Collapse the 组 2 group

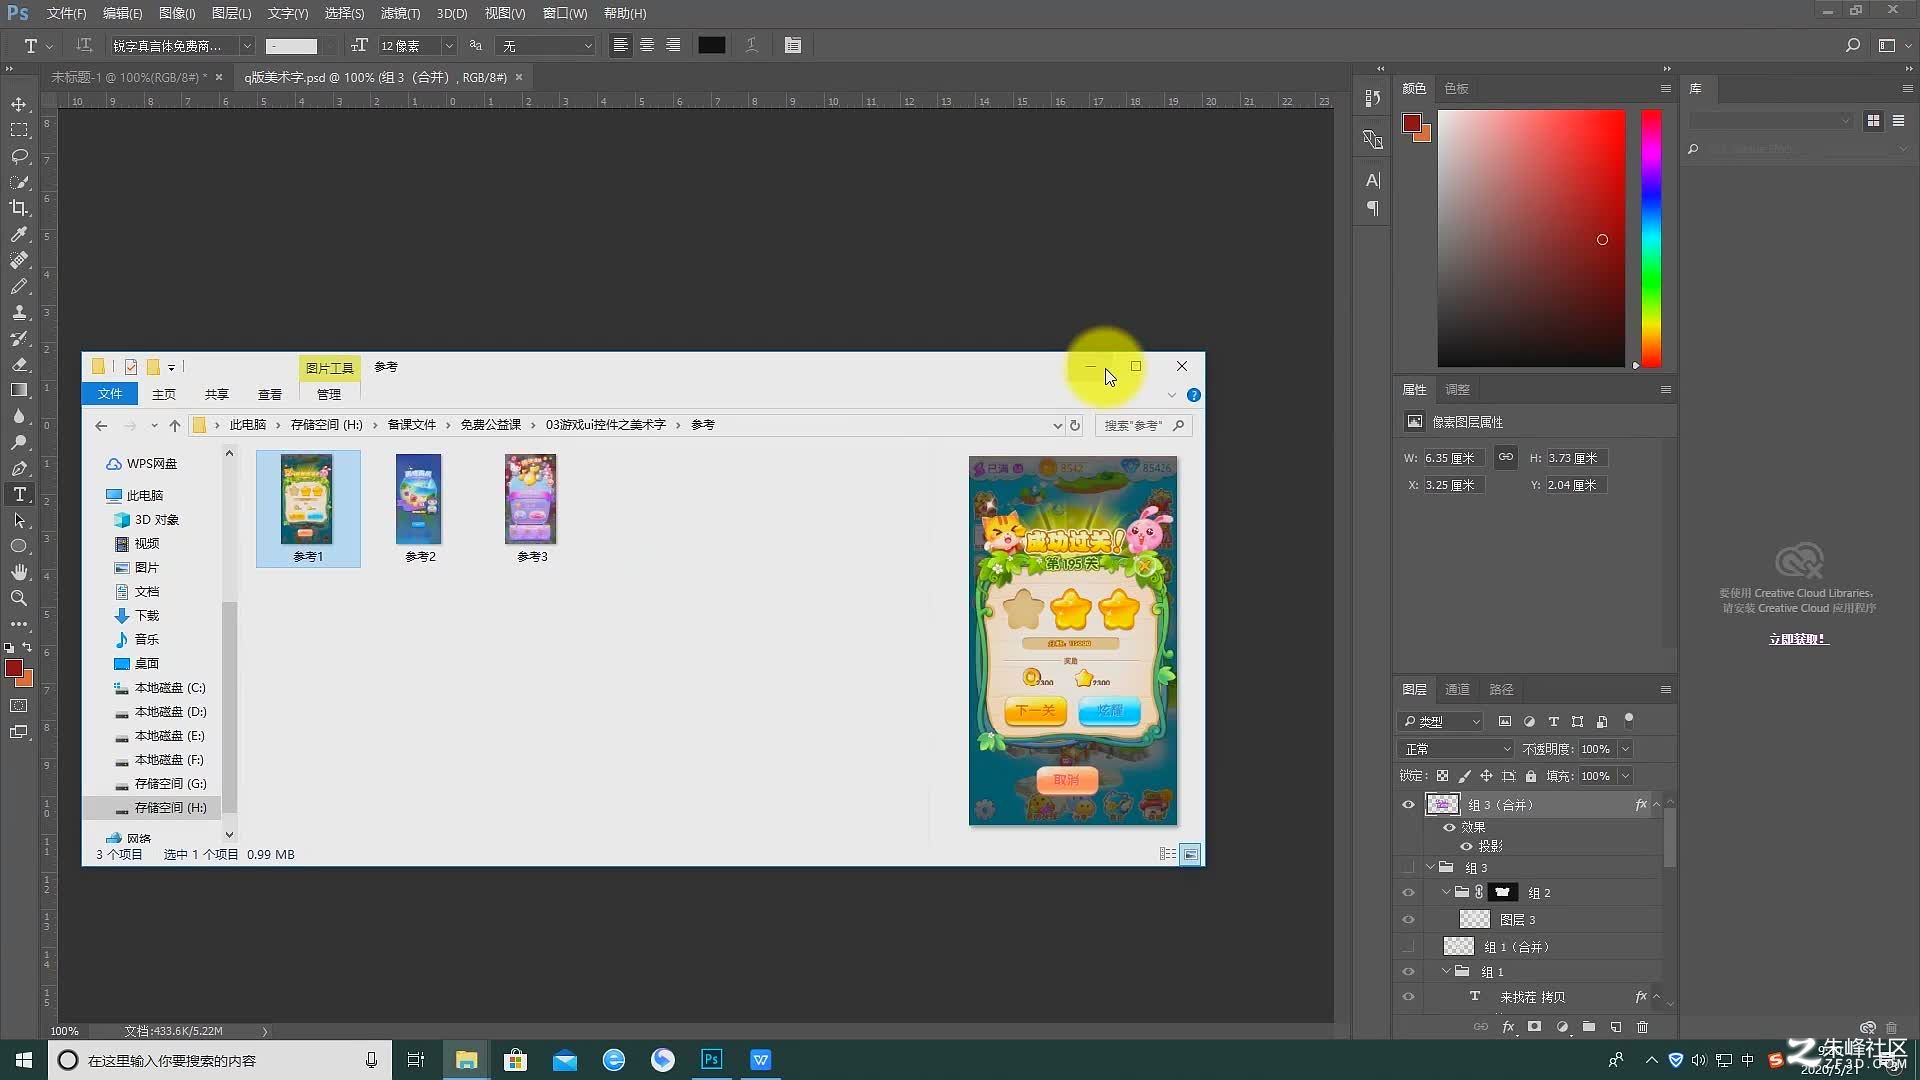(1446, 892)
